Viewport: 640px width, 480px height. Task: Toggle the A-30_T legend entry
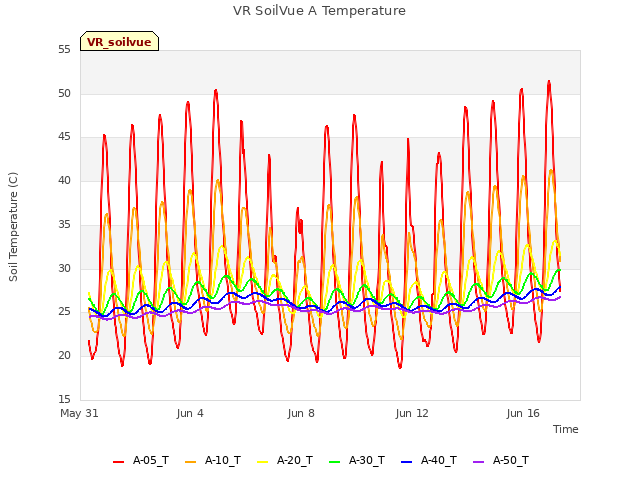(357, 460)
